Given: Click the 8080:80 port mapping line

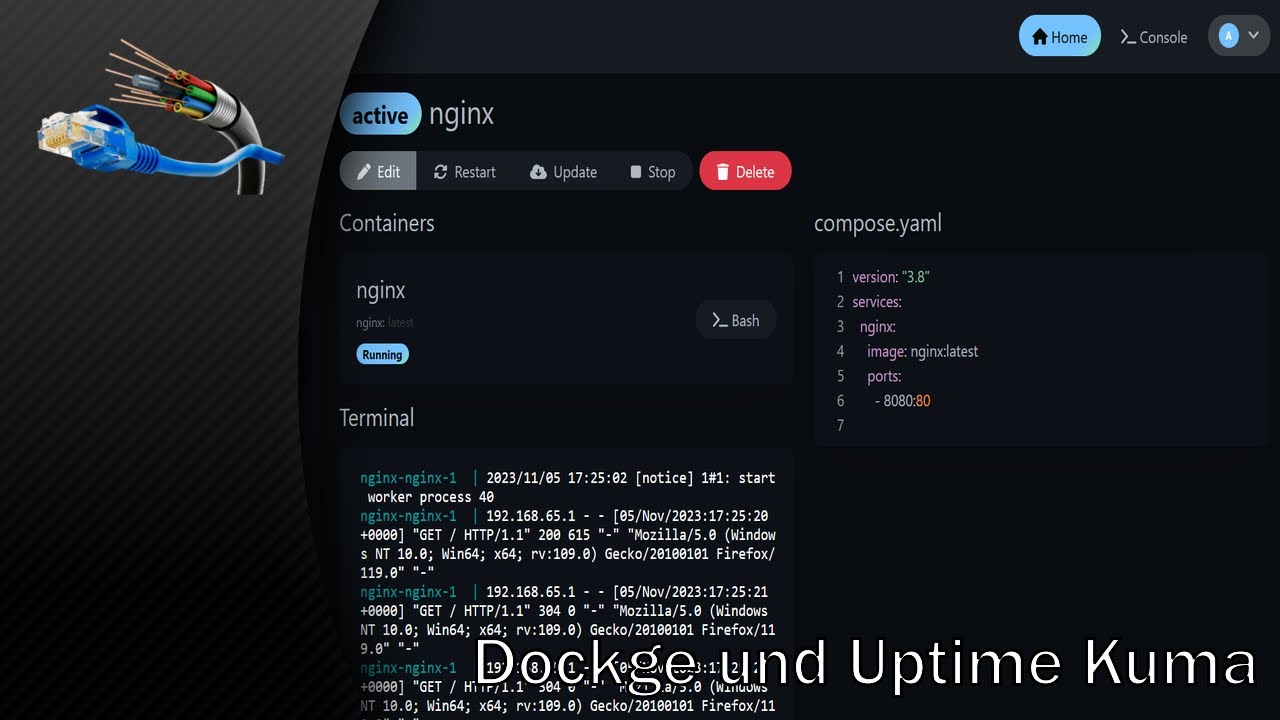Looking at the screenshot, I should [x=902, y=401].
